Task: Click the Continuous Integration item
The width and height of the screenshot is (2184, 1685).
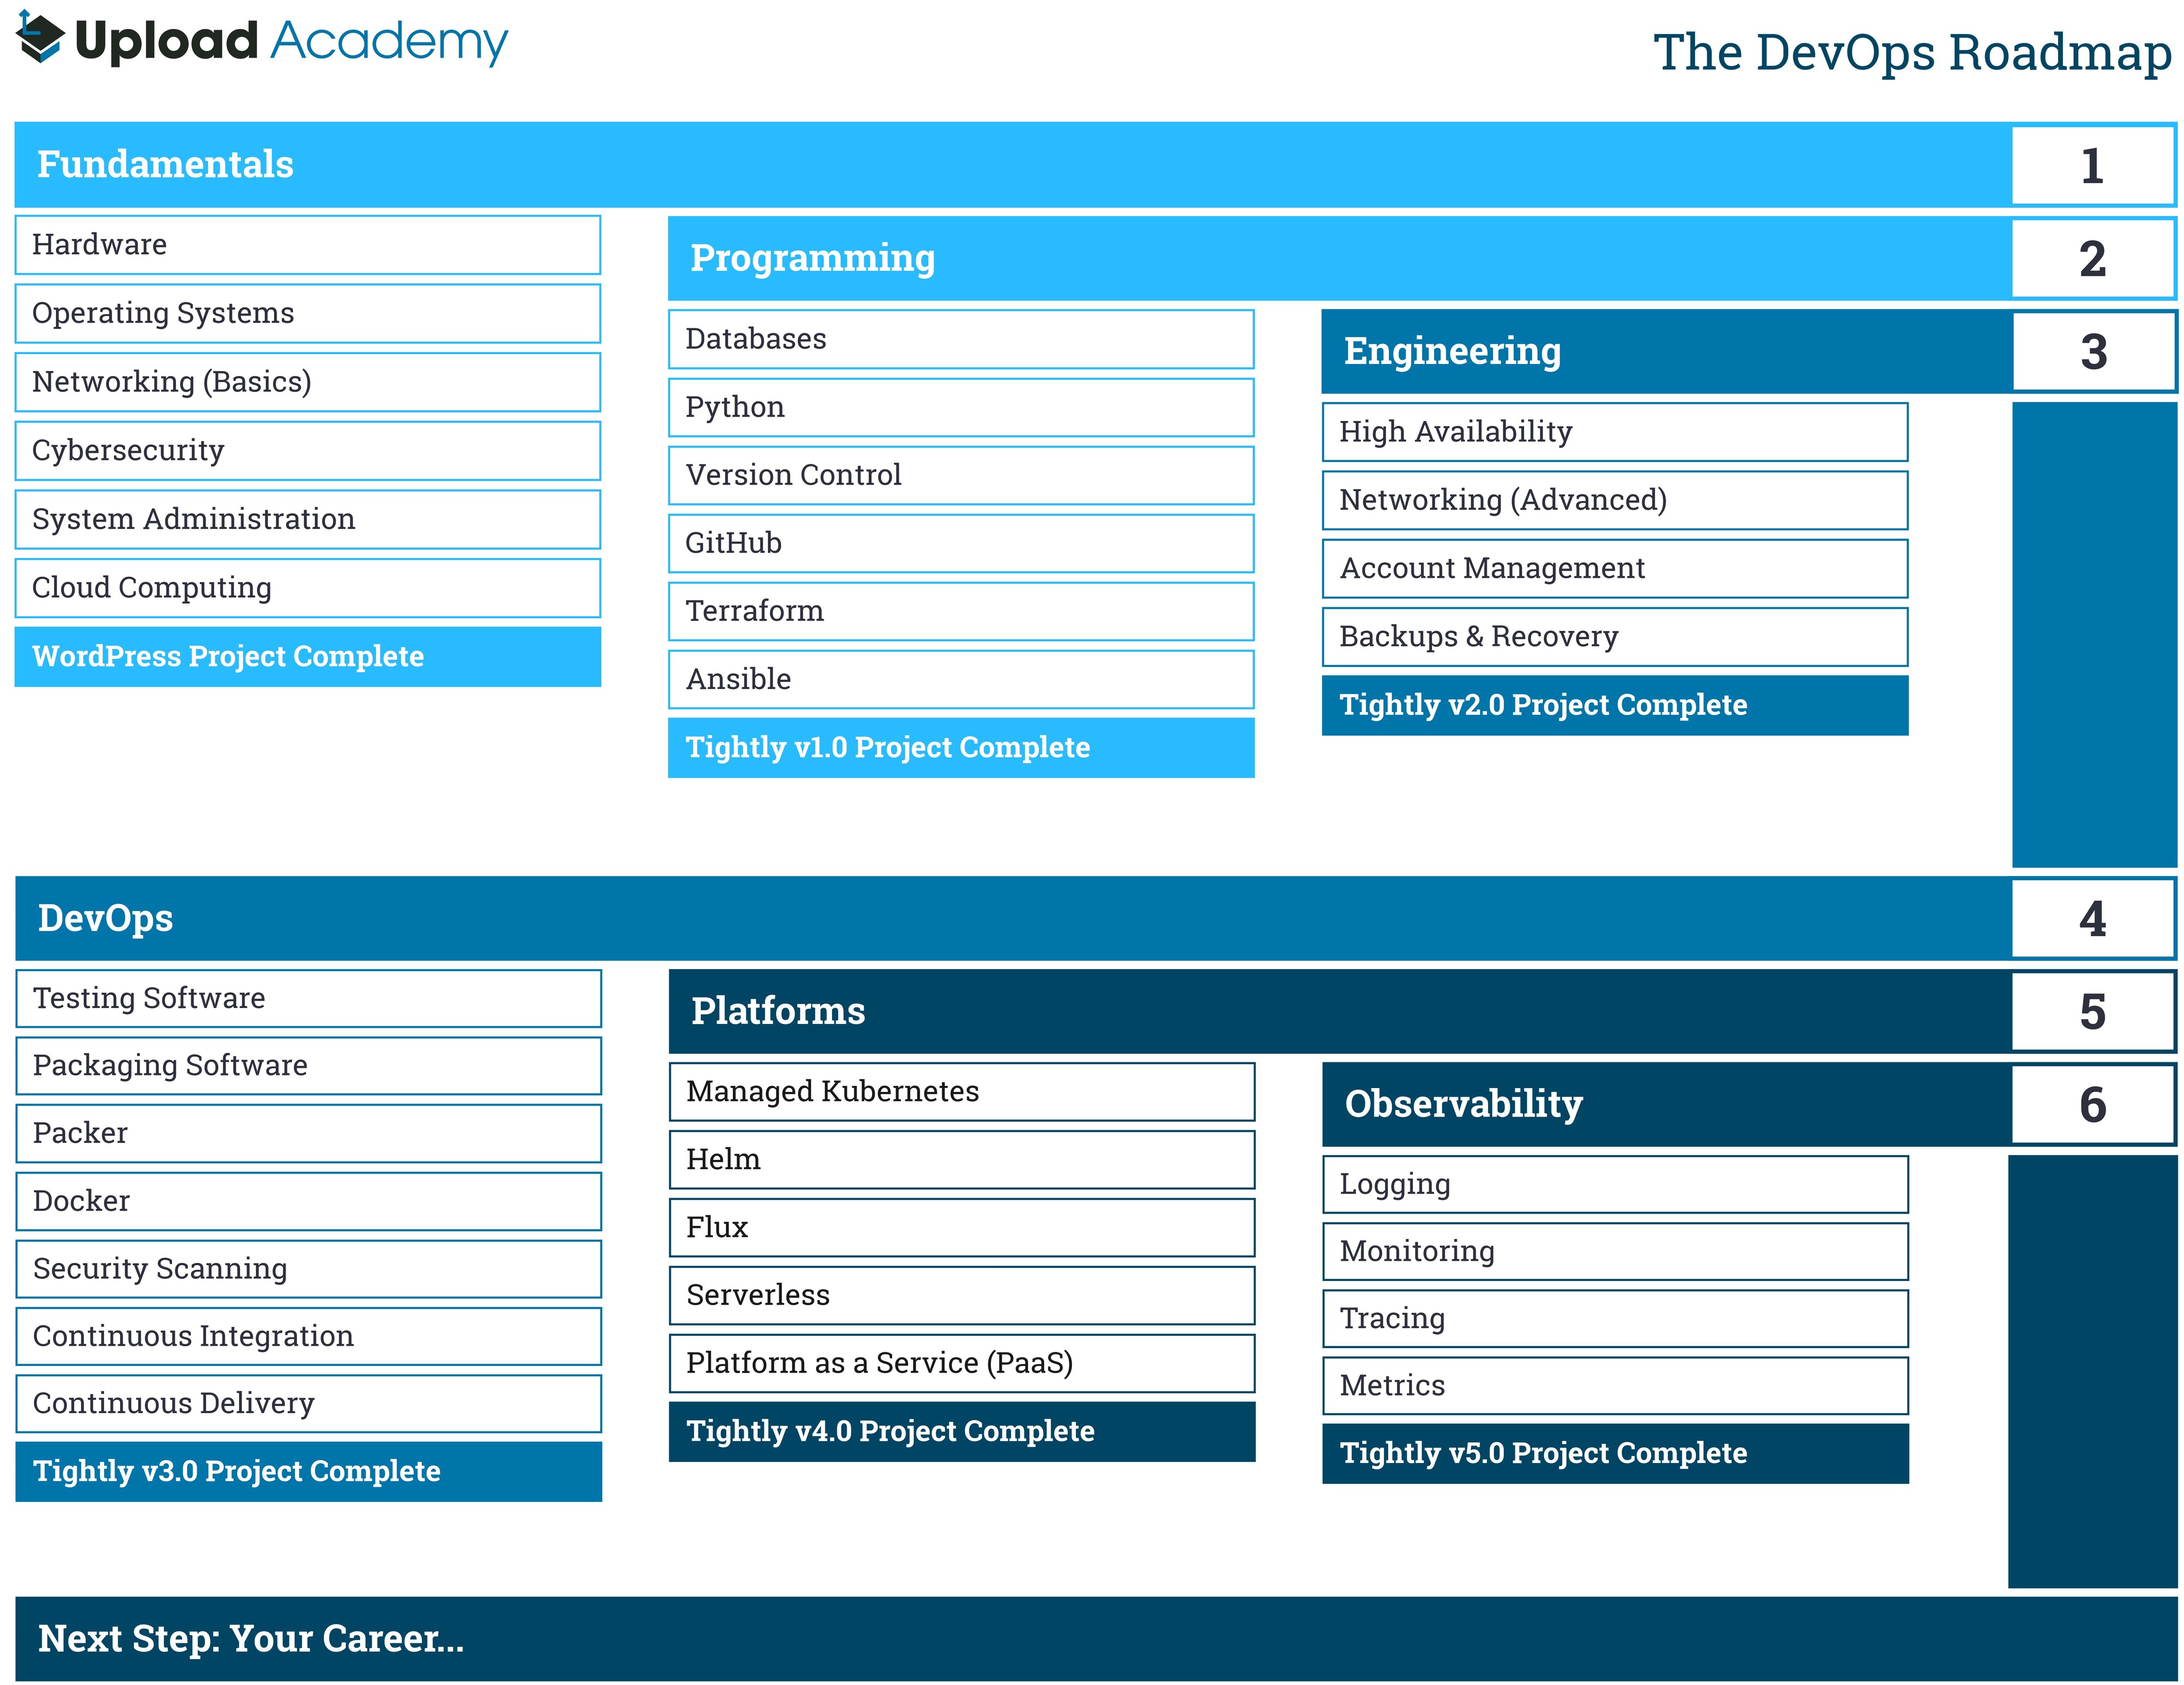Action: click(x=308, y=1336)
